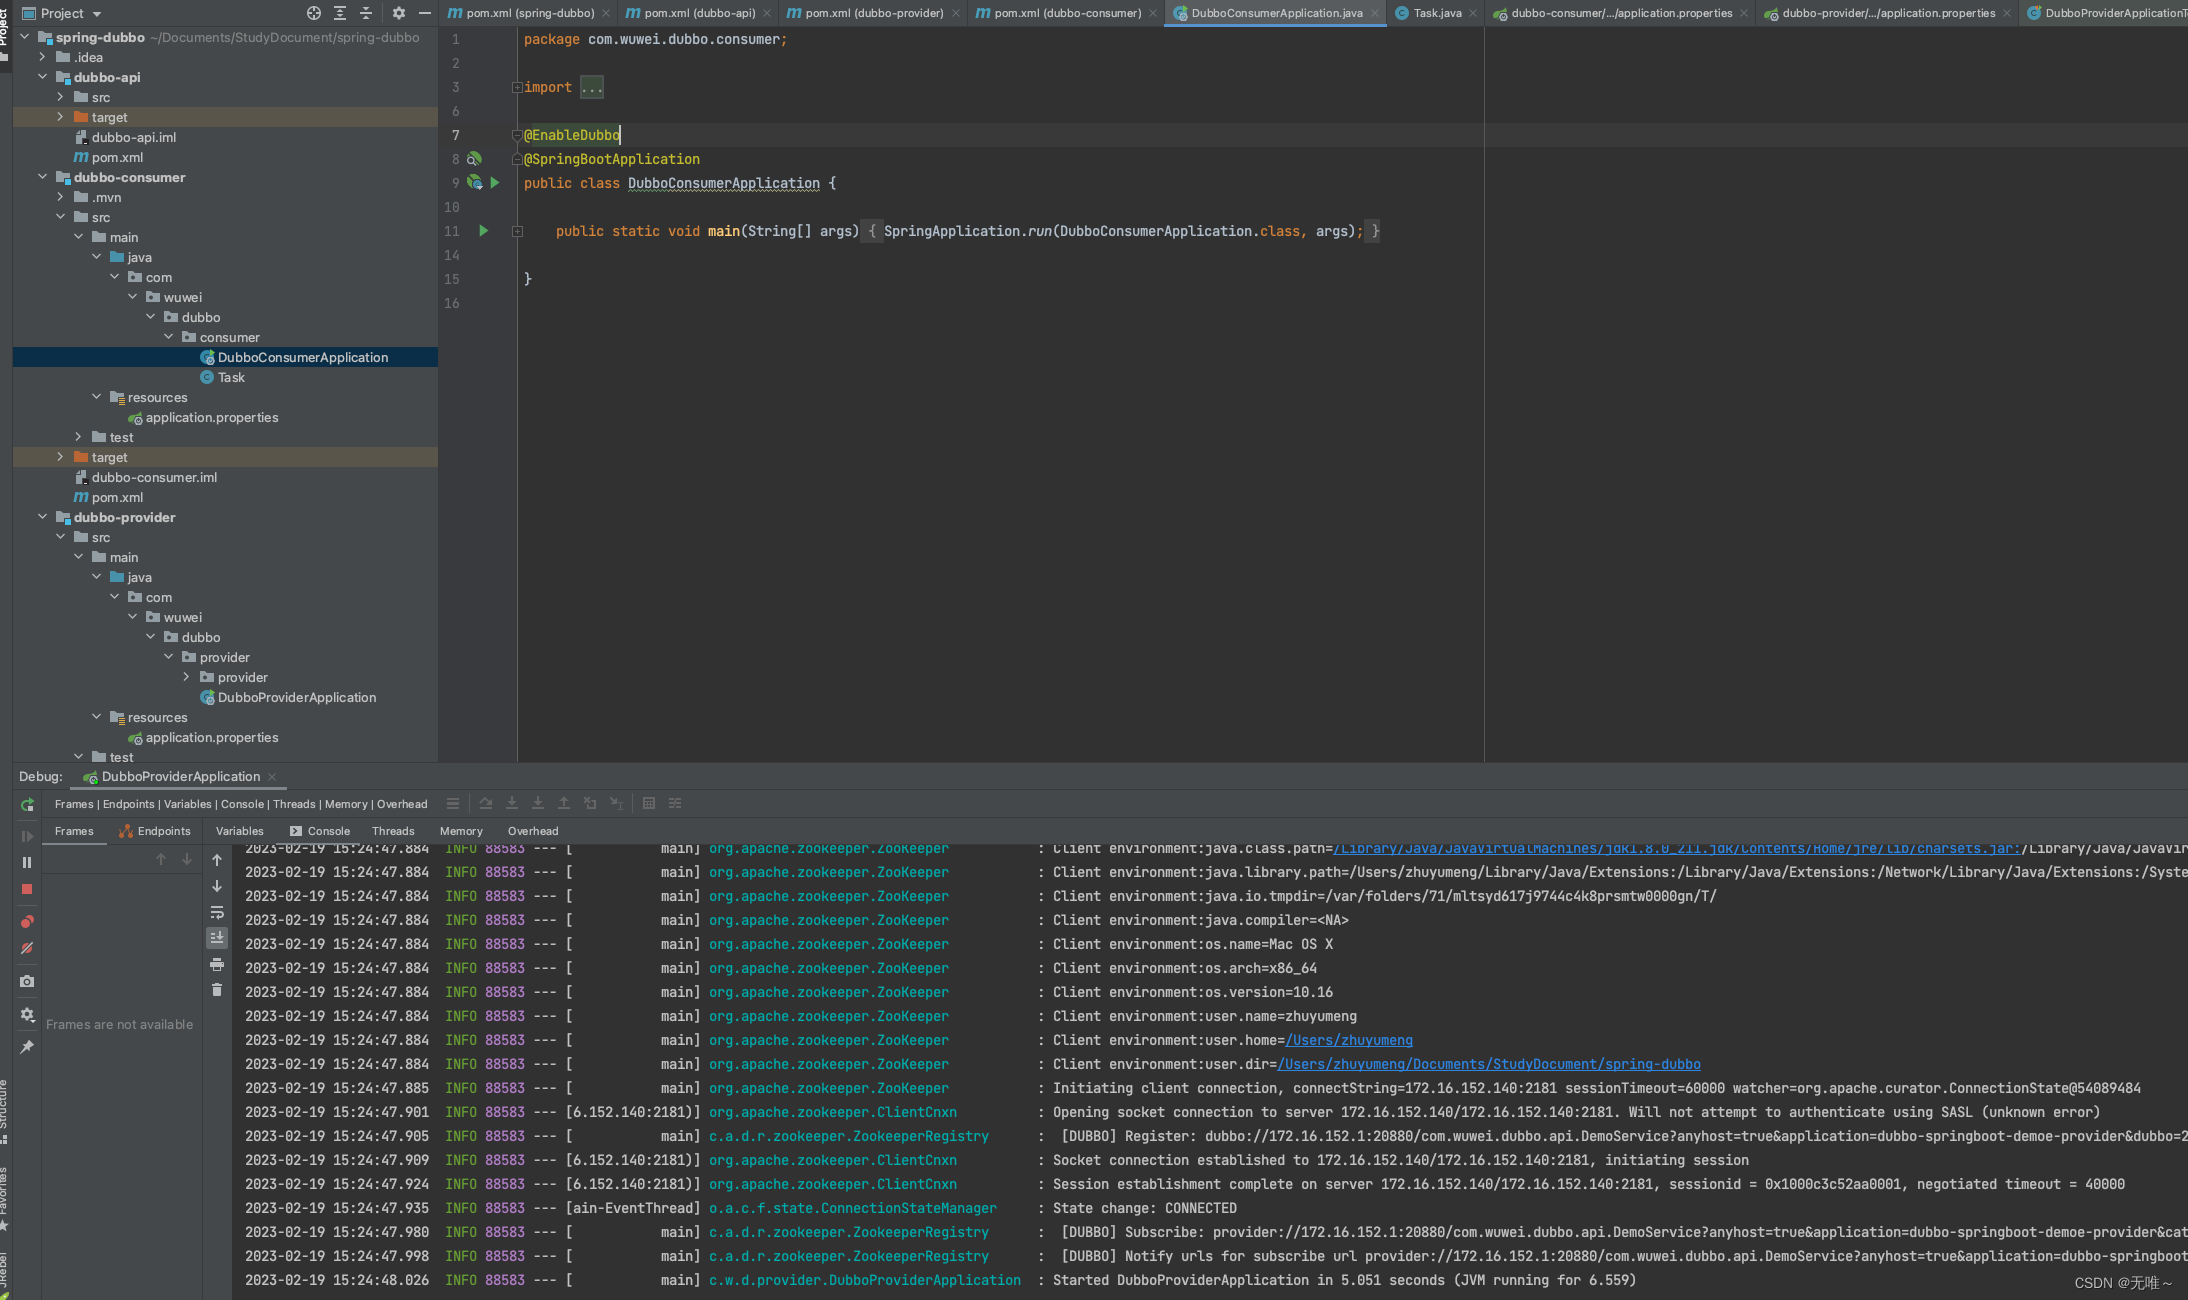
Task: Click the locate/select opened file icon
Action: tap(314, 13)
